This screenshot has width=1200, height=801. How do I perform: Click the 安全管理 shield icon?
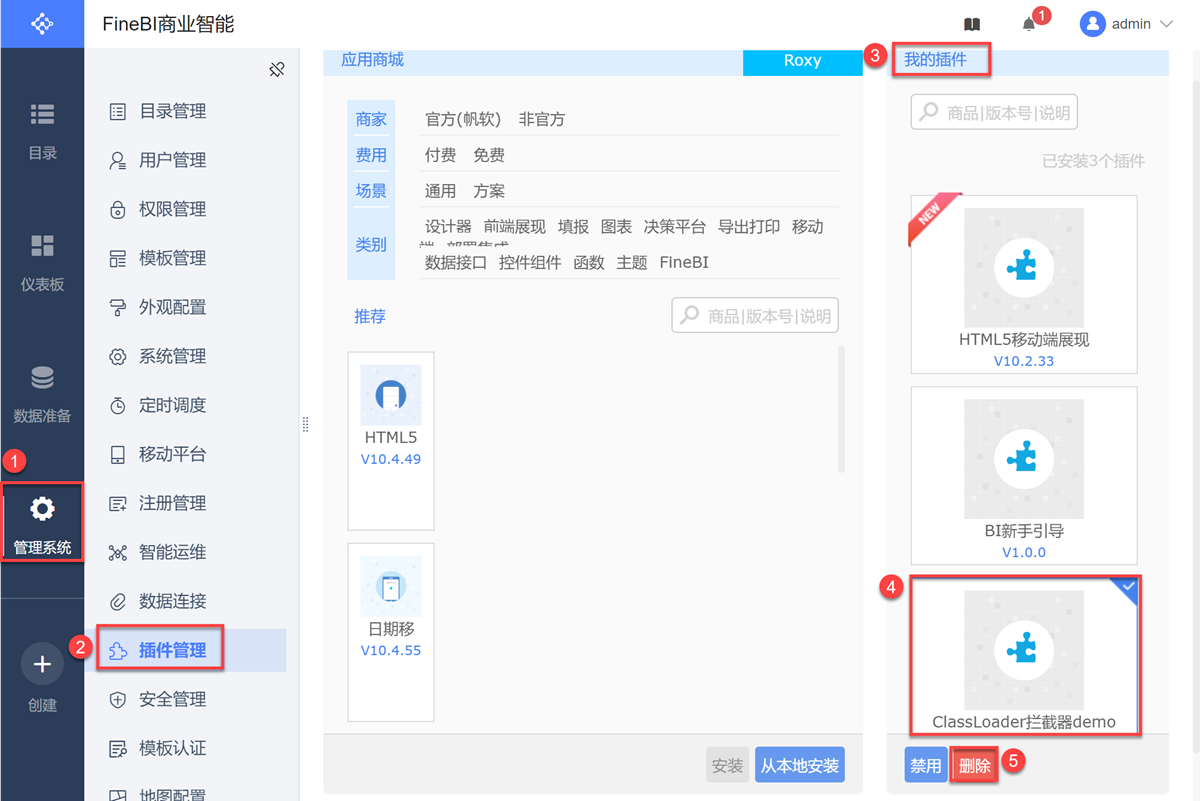coord(118,699)
